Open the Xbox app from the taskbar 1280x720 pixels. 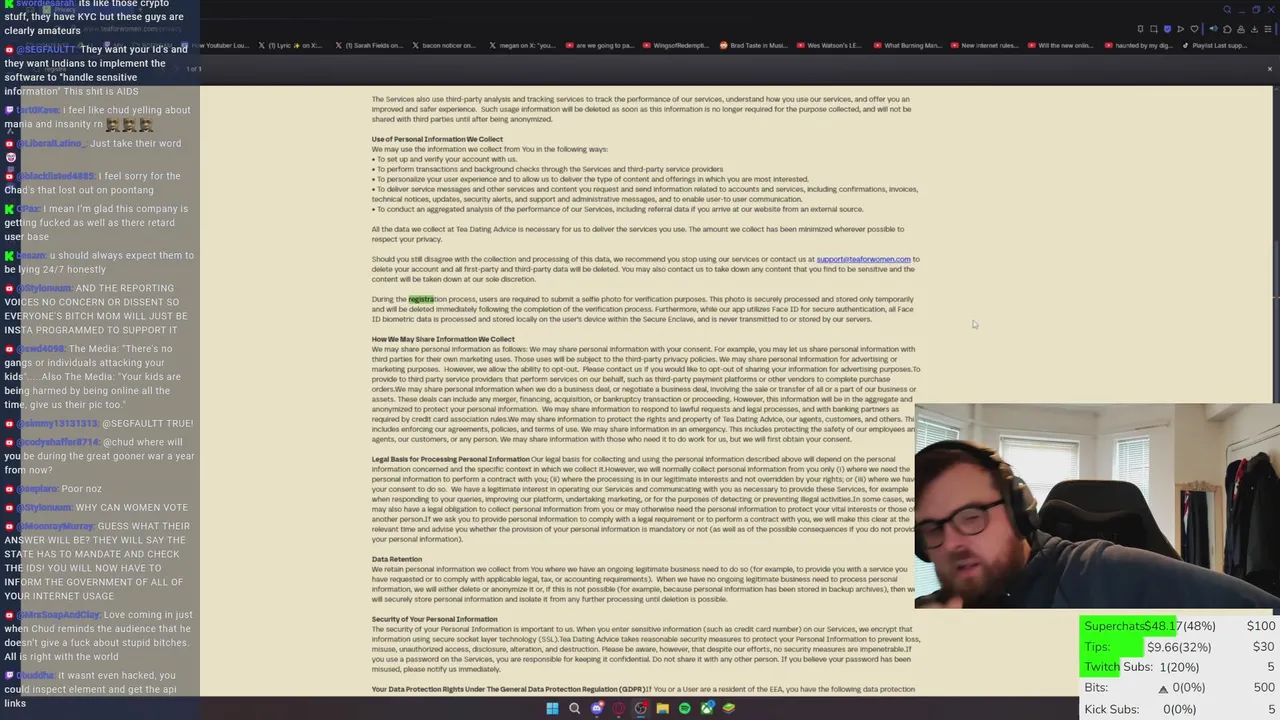(707, 708)
